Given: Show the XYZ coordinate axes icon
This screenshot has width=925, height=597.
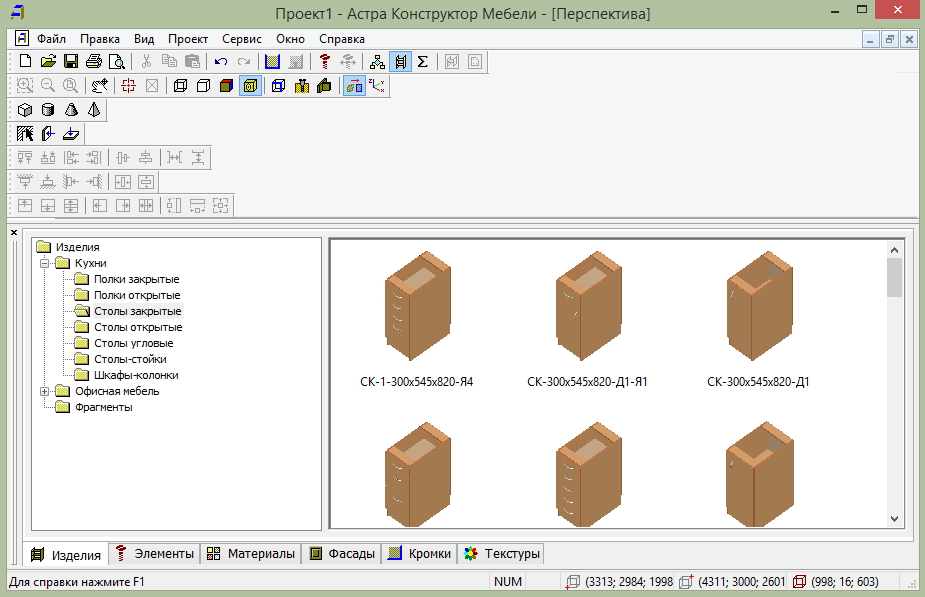Looking at the screenshot, I should pos(377,86).
